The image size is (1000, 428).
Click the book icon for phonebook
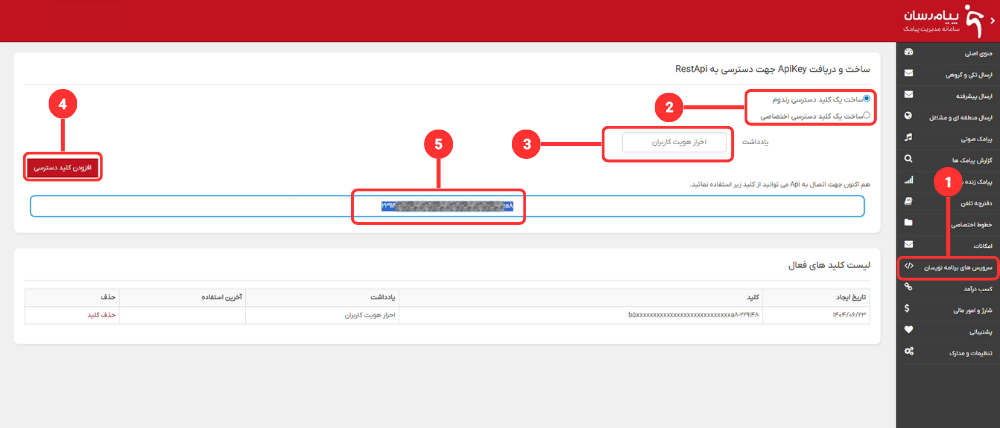(908, 202)
